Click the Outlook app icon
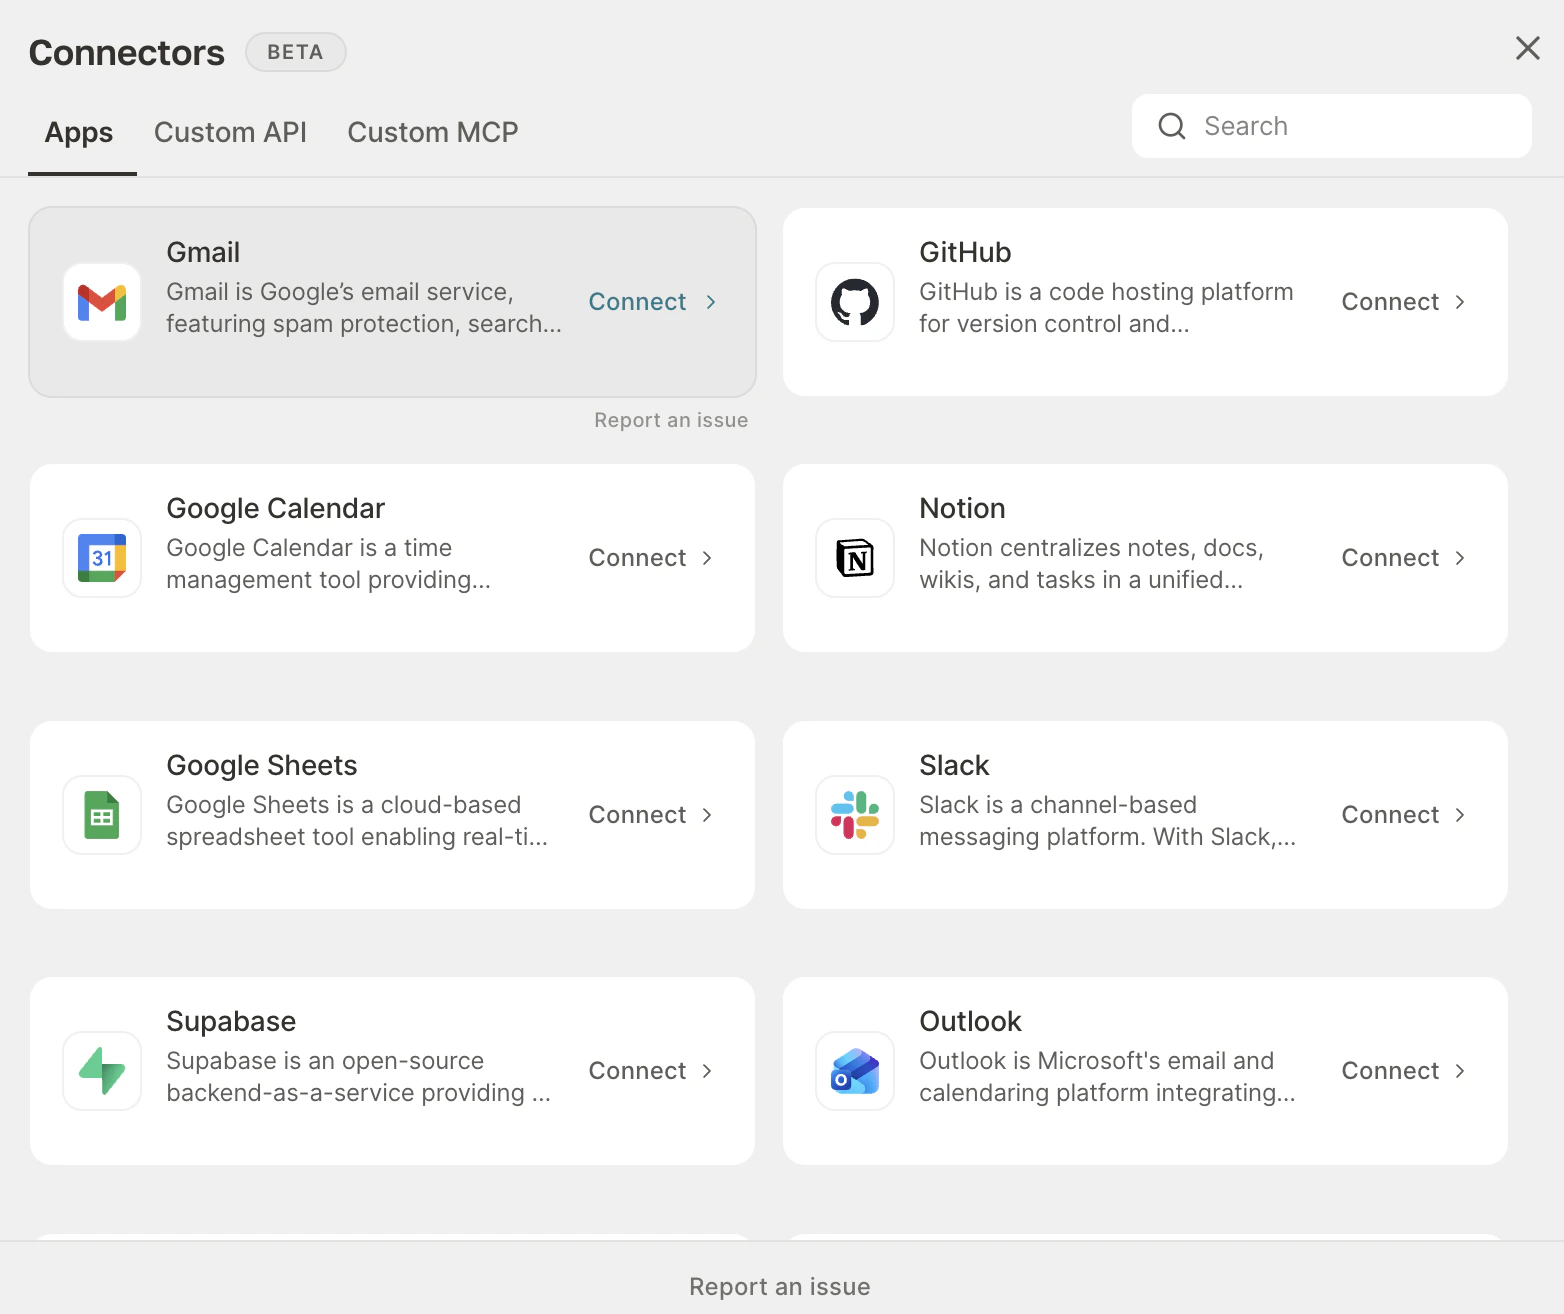Image resolution: width=1564 pixels, height=1314 pixels. point(855,1071)
